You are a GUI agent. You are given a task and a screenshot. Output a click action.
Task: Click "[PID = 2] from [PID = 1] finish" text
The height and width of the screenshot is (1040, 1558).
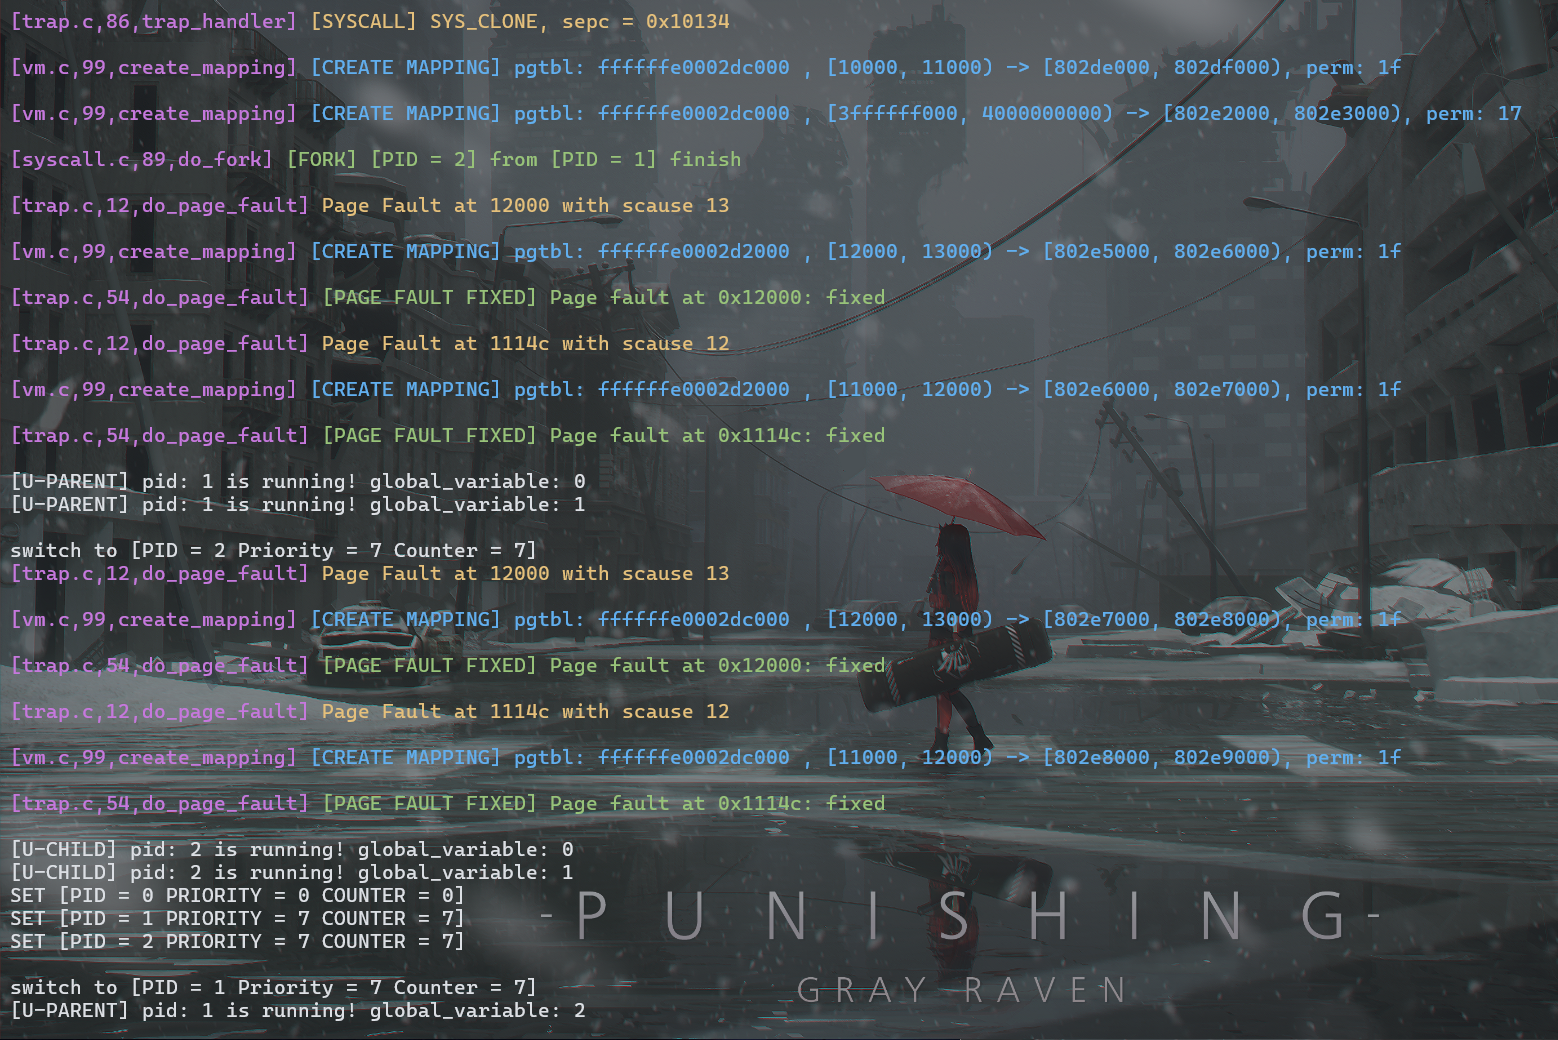[556, 159]
